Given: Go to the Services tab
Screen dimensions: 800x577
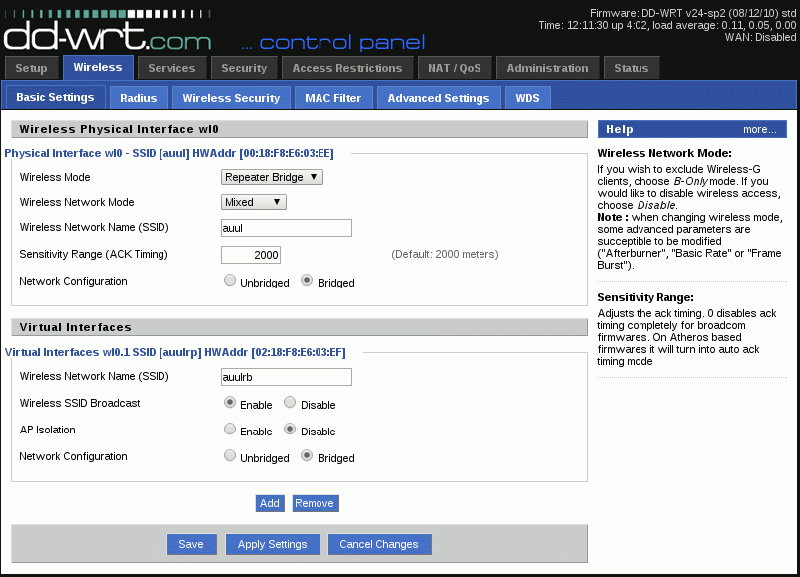Looking at the screenshot, I should (x=171, y=68).
